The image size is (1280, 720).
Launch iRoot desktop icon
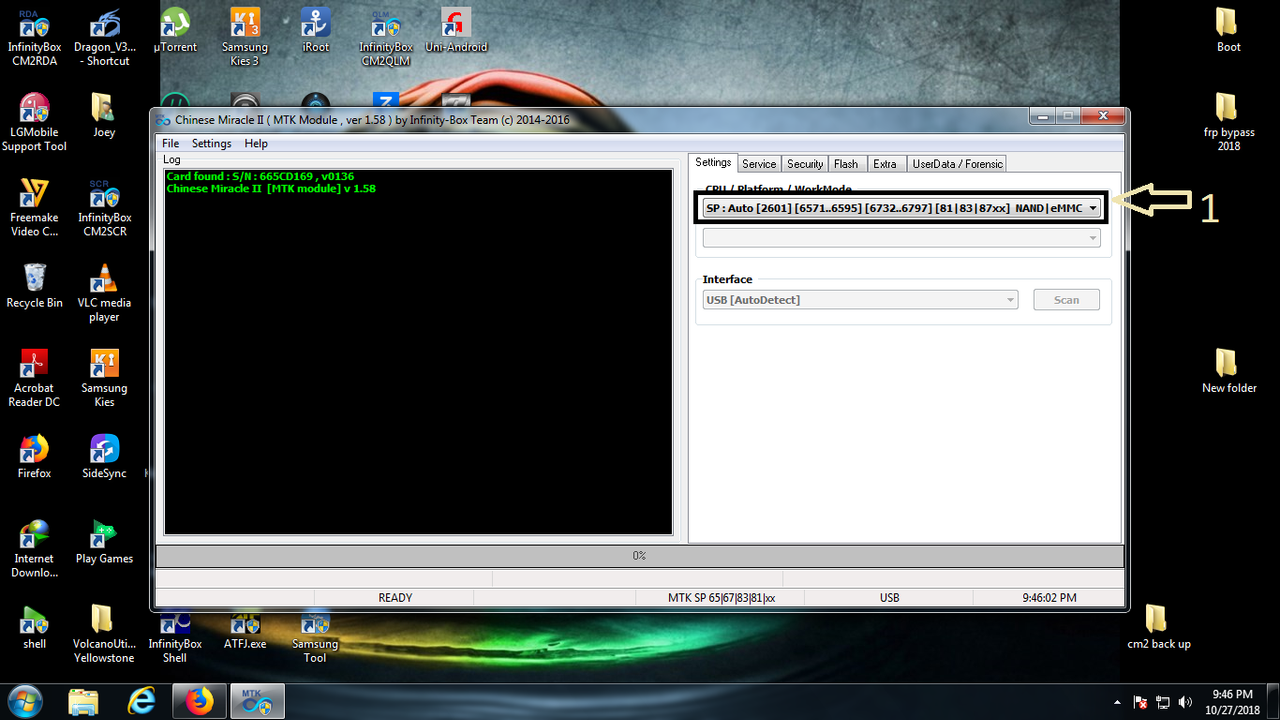[316, 30]
